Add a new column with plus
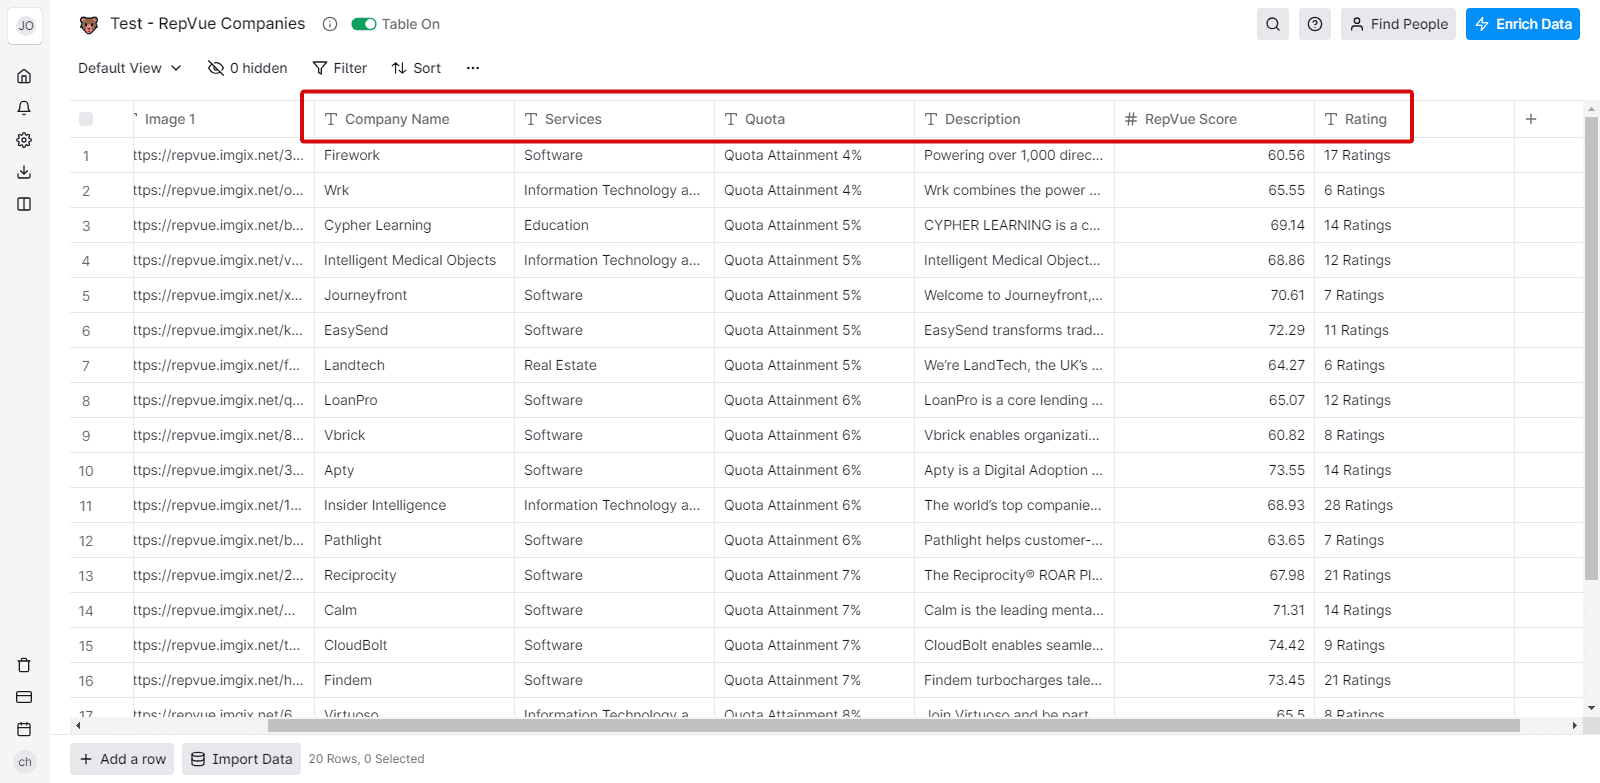 tap(1530, 119)
